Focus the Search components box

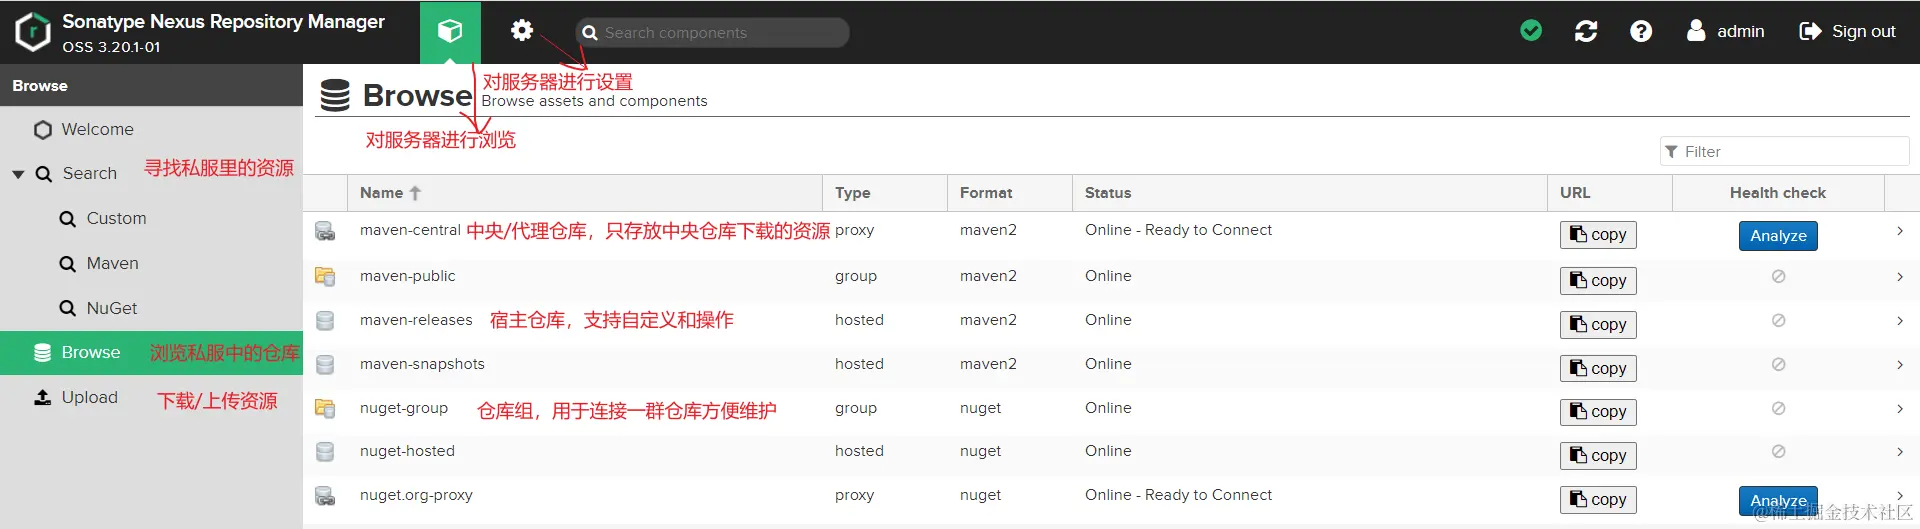(712, 32)
